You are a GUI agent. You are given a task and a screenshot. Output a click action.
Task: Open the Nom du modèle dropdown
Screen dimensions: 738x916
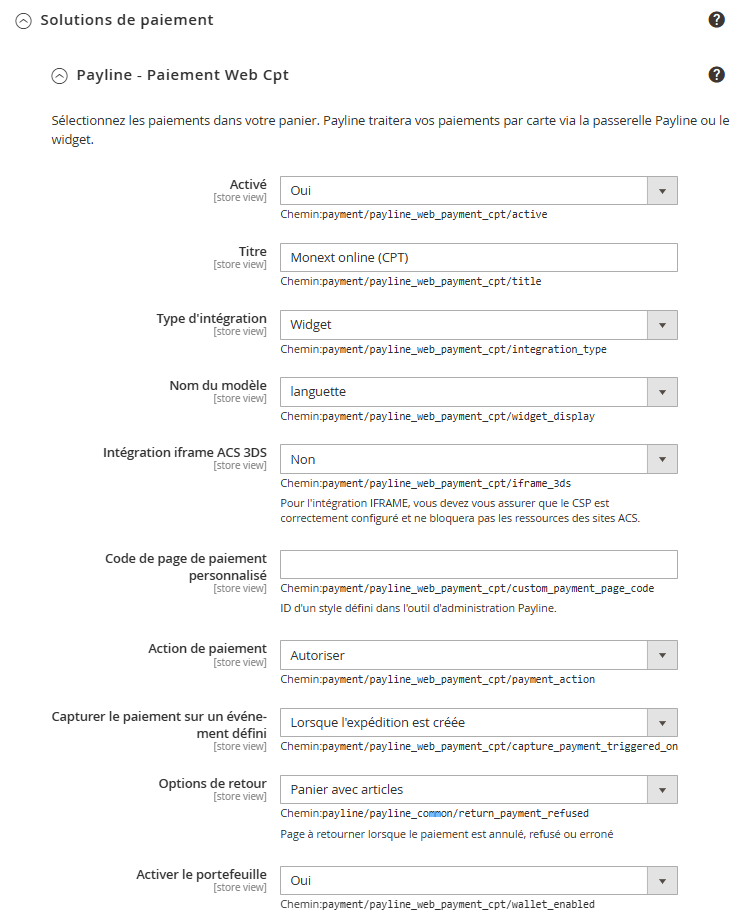(464, 391)
